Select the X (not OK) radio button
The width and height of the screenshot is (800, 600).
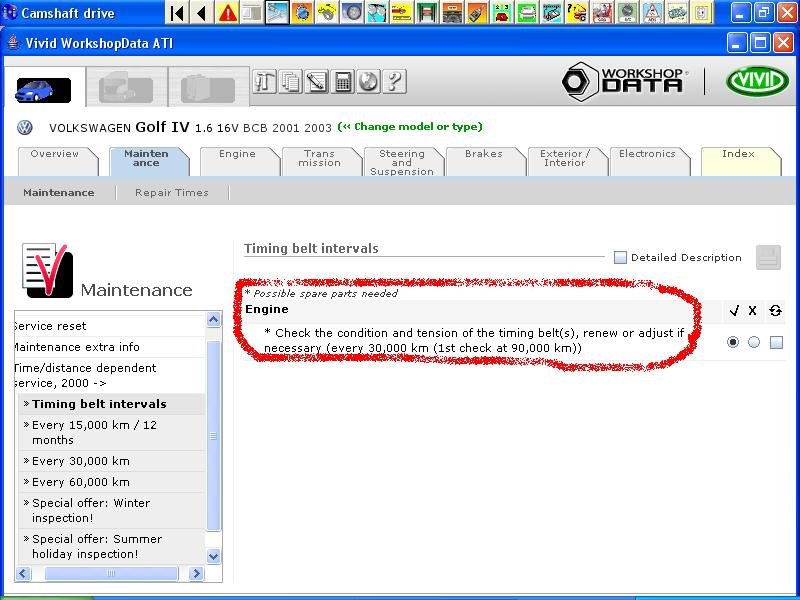(x=754, y=342)
